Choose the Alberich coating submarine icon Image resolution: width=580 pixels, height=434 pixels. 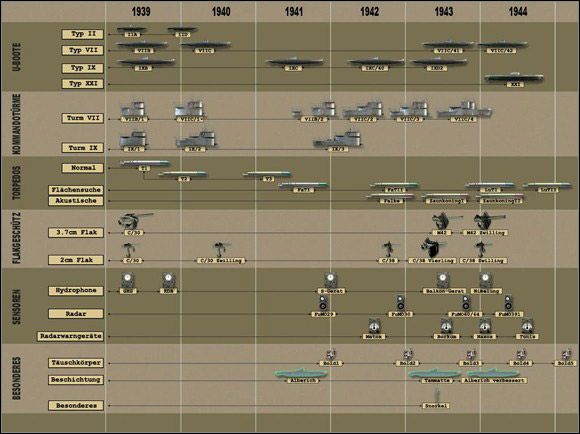[301, 373]
